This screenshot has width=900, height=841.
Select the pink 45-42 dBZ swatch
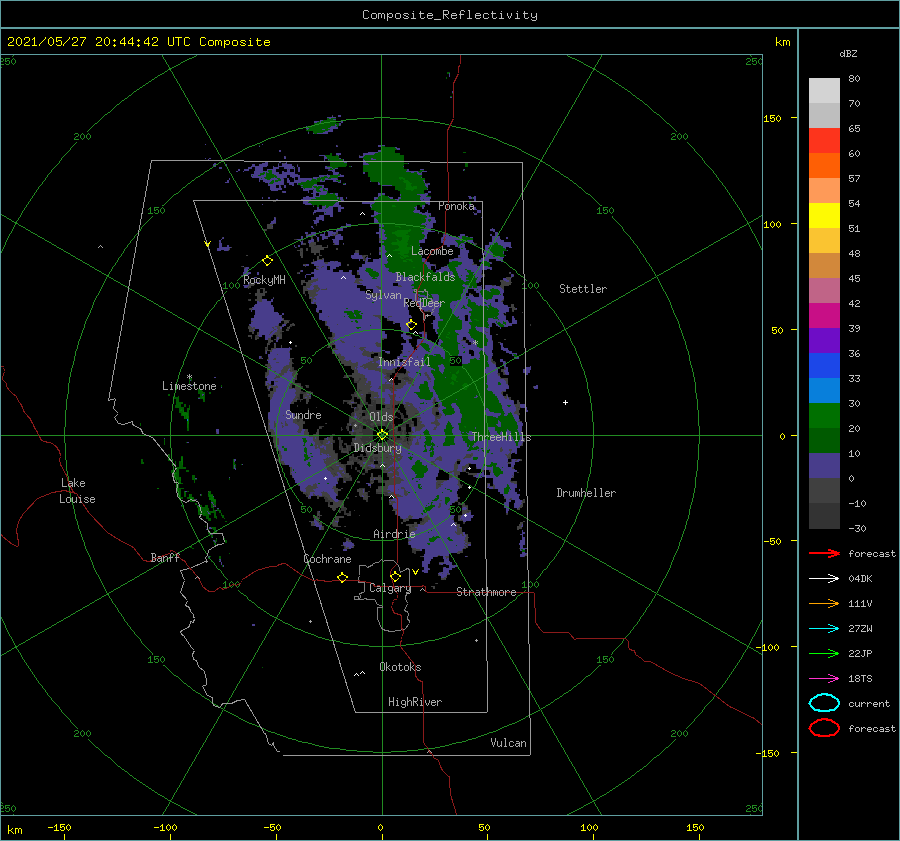(824, 291)
